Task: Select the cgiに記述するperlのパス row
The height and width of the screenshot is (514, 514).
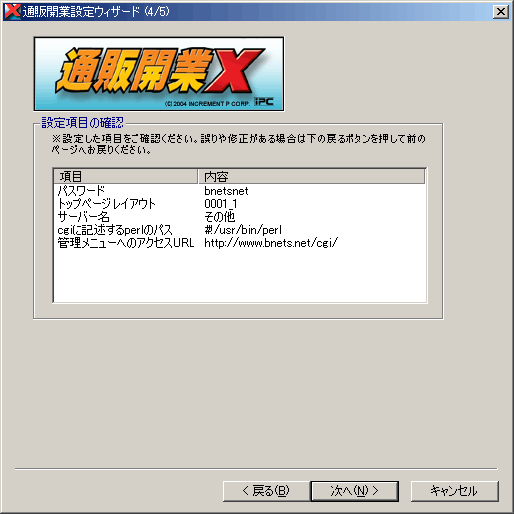Action: (240, 230)
